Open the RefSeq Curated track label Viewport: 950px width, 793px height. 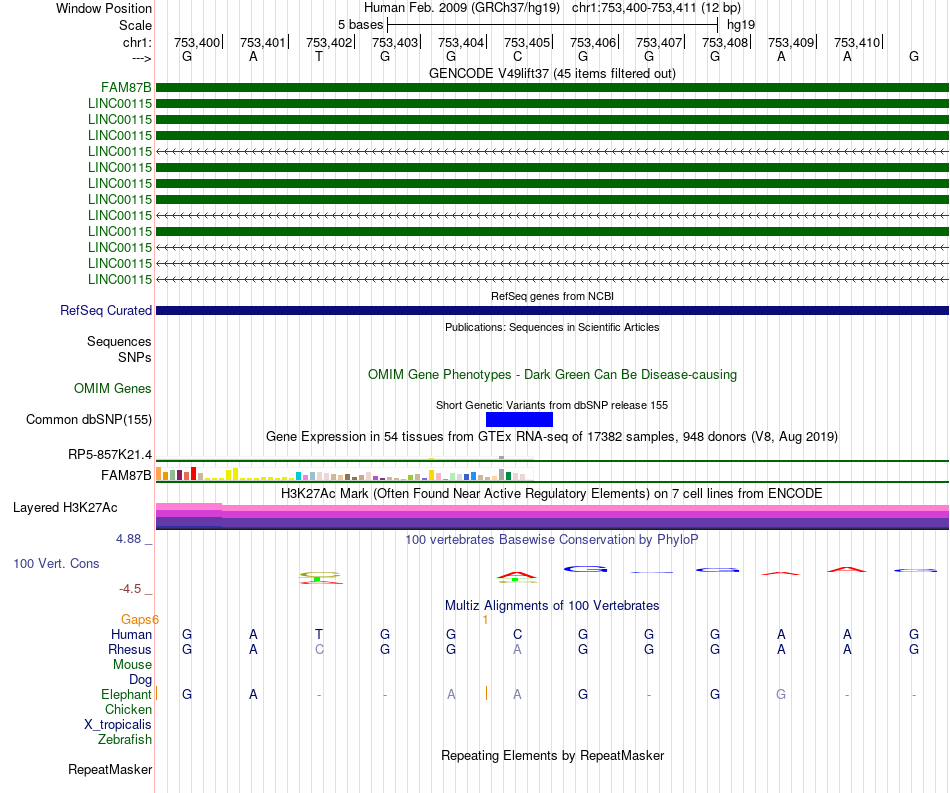click(105, 310)
